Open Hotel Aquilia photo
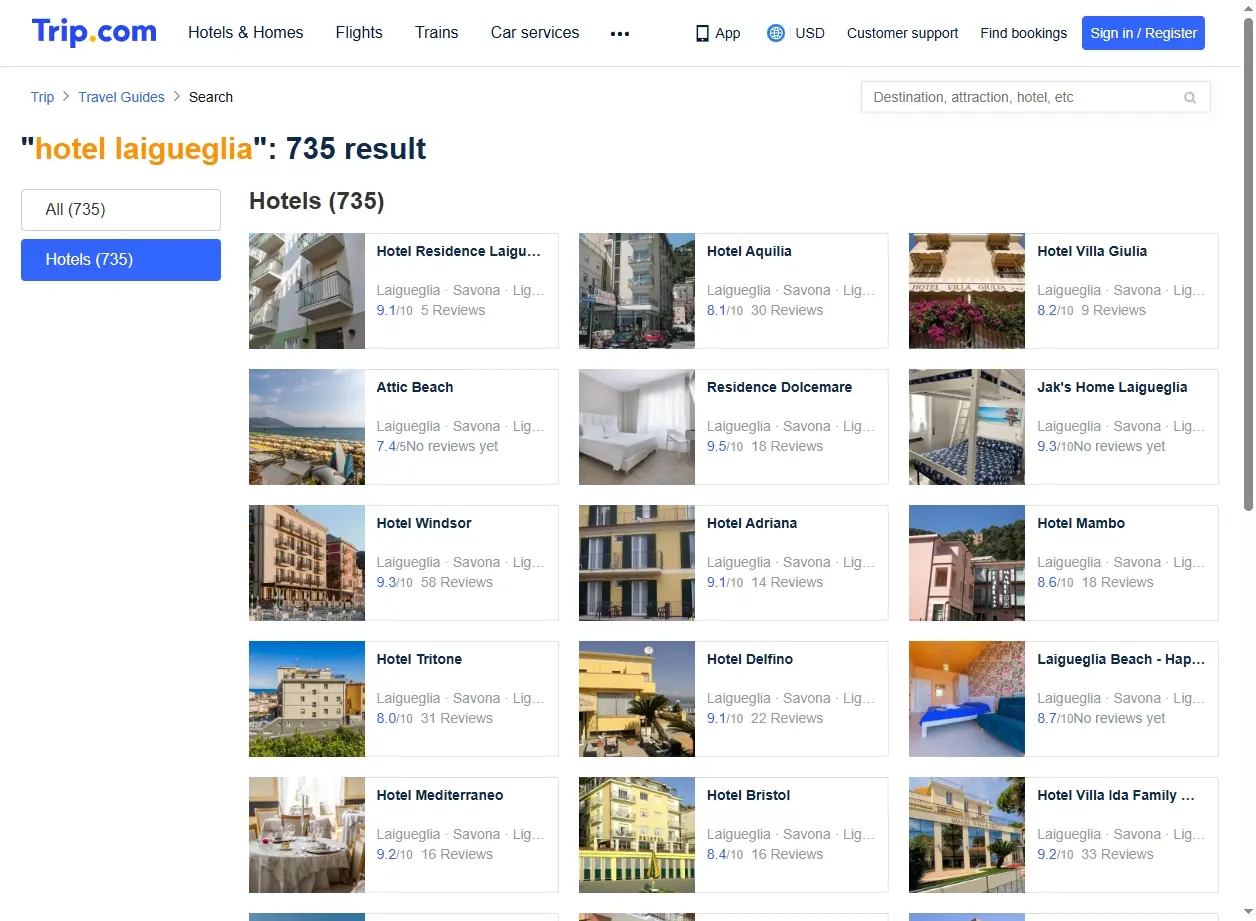 pos(637,291)
